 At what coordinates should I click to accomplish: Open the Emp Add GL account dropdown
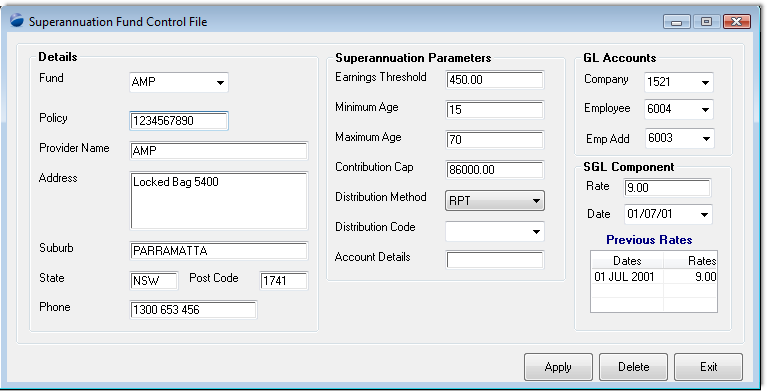[x=679, y=138]
